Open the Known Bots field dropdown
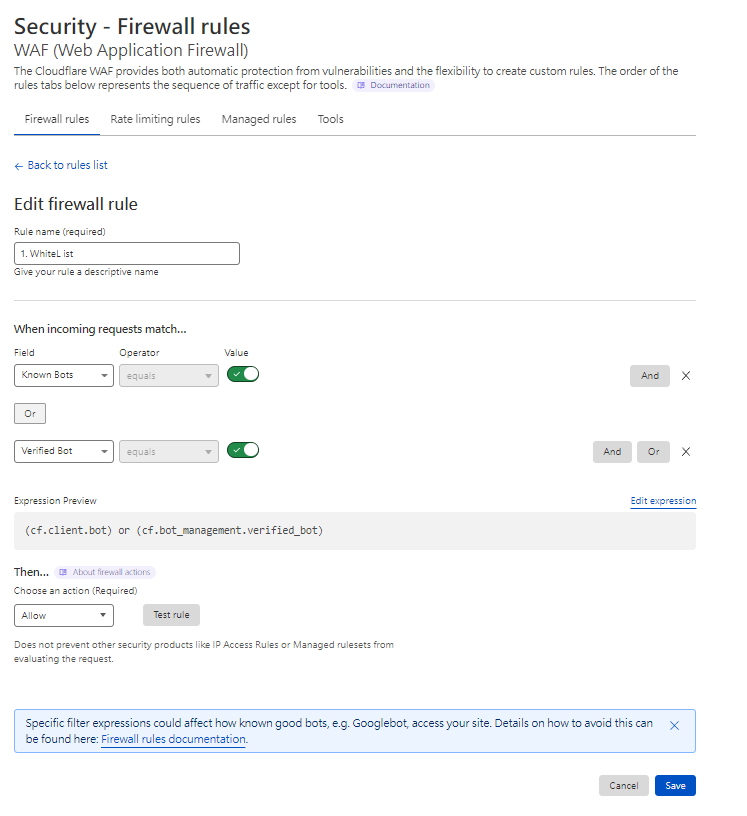This screenshot has width=747, height=816. point(64,376)
